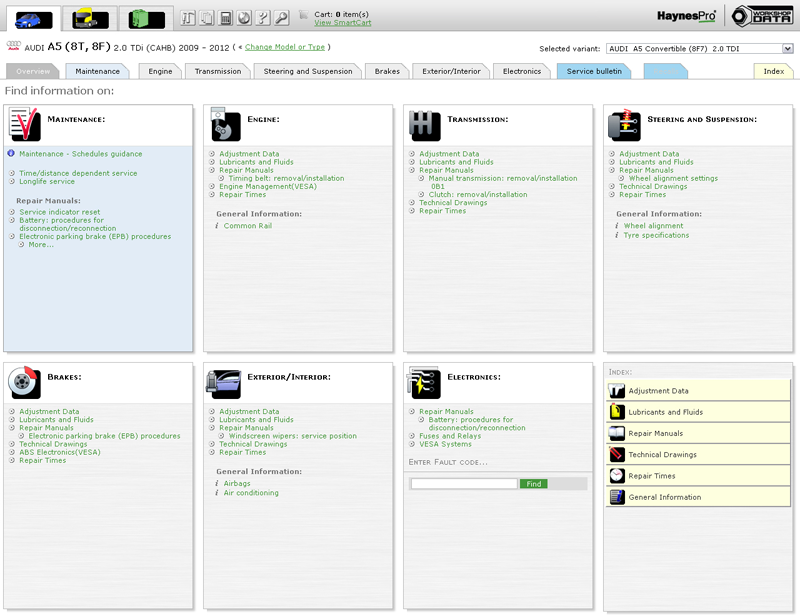Image resolution: width=800 pixels, height=616 pixels.
Task: Select the blue car vehicle tab
Action: click(x=30, y=18)
